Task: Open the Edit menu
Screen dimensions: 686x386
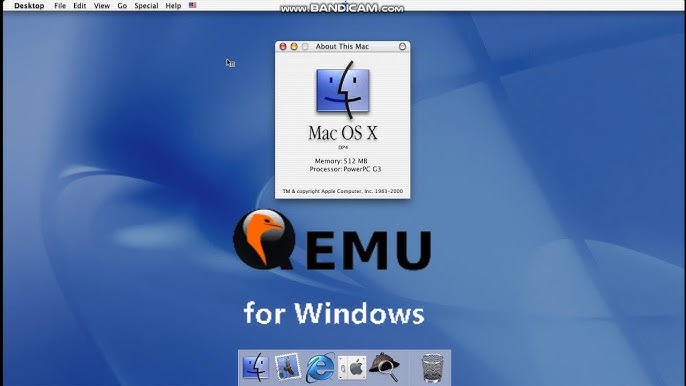Action: [x=80, y=6]
